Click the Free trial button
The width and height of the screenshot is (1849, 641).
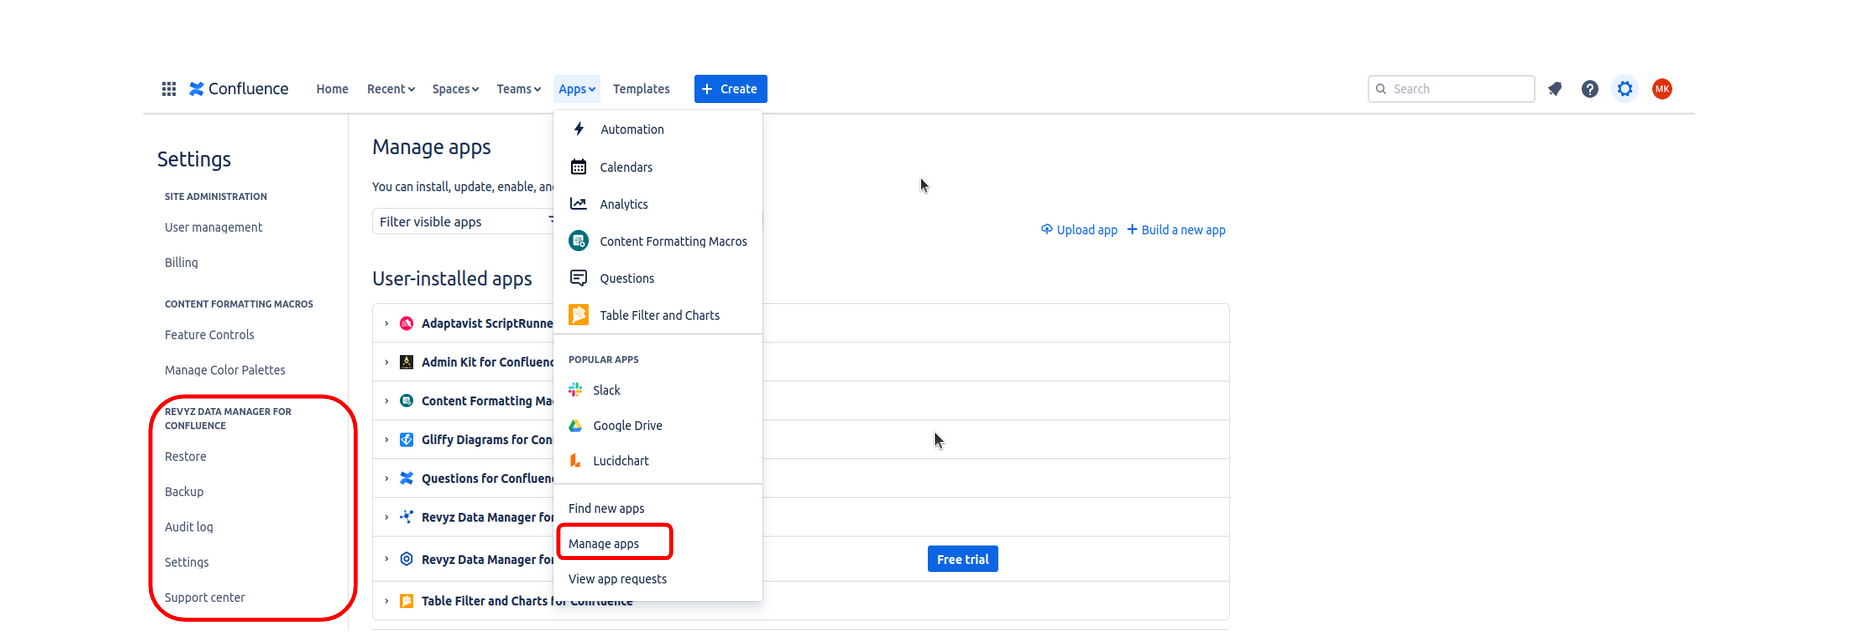[x=962, y=559]
